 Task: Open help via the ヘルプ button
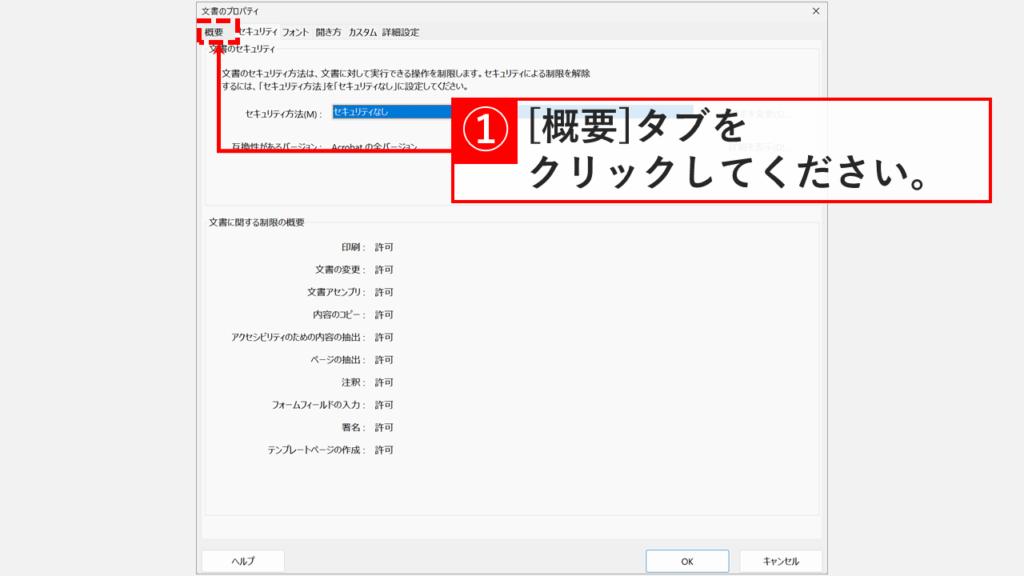(241, 560)
